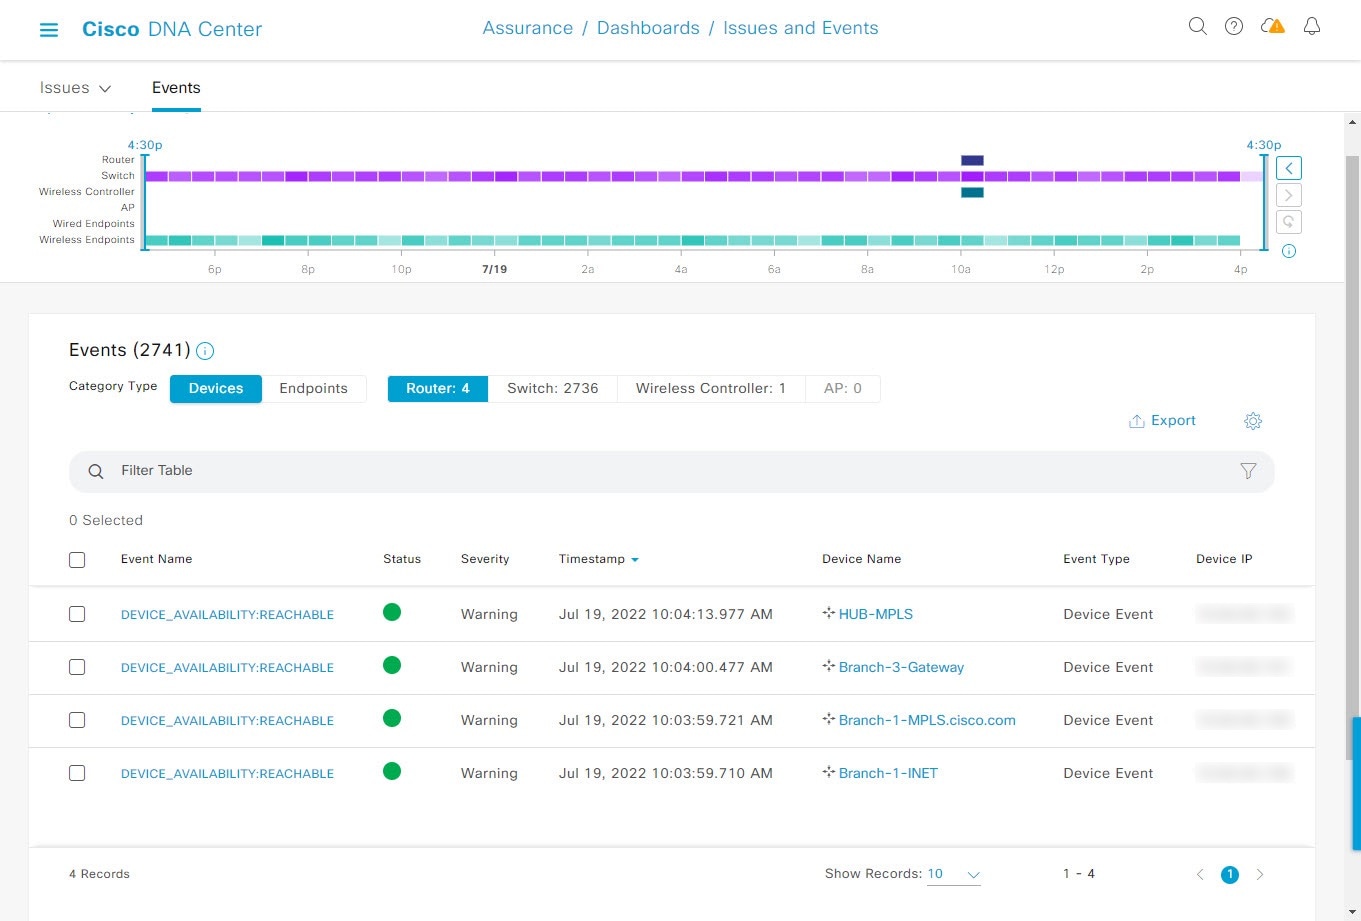Viewport: 1361px width, 921px height.
Task: Export the events table
Action: (x=1162, y=420)
